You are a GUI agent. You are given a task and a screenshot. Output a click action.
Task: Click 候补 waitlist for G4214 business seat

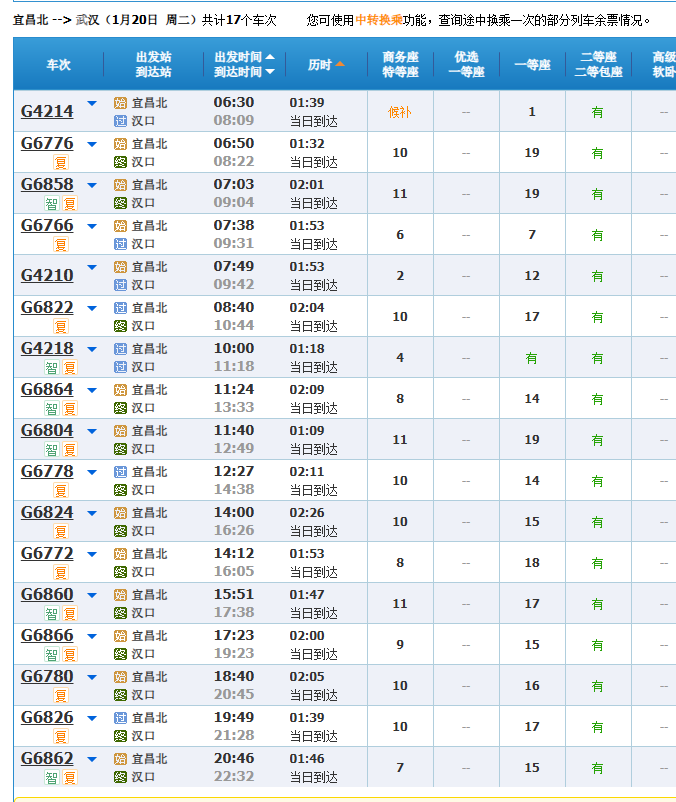click(400, 112)
